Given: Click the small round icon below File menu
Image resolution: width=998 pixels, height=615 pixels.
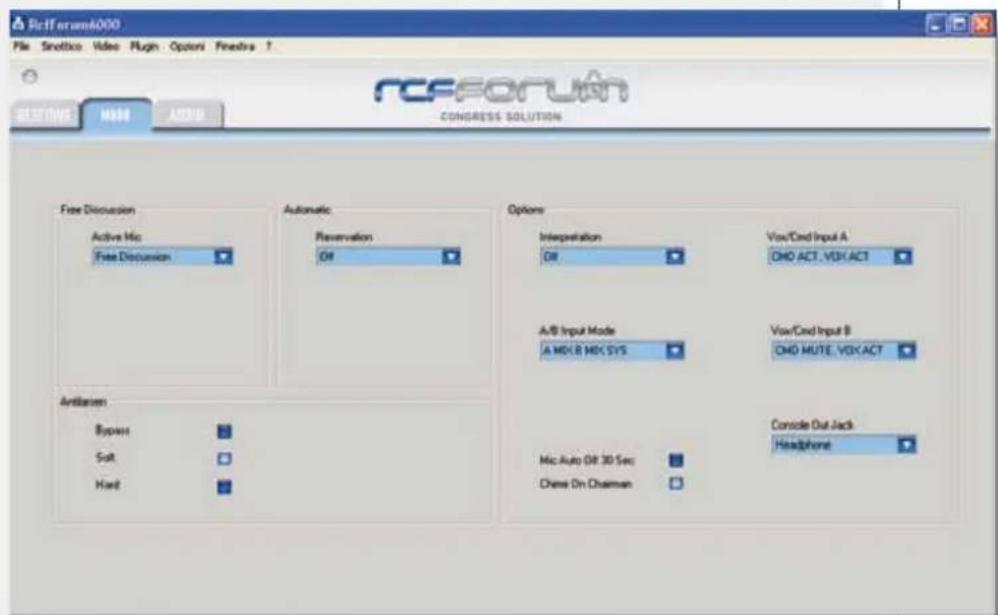Looking at the screenshot, I should 29,76.
